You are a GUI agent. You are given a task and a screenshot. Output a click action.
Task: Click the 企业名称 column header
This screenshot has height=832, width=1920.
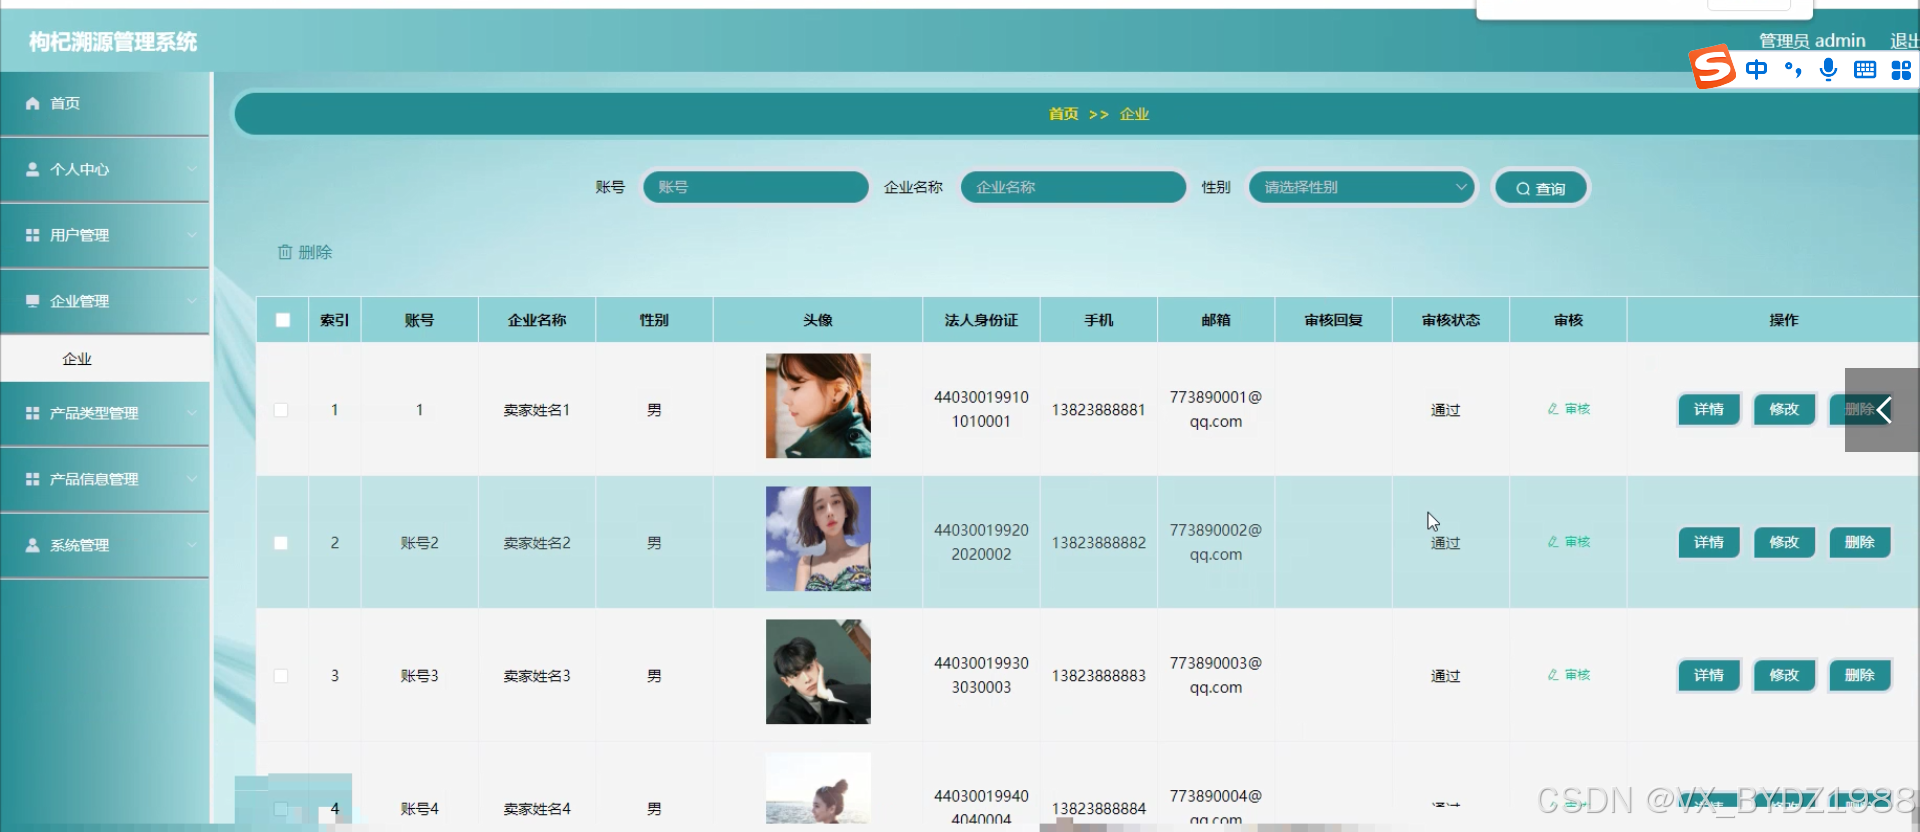pyautogui.click(x=537, y=320)
